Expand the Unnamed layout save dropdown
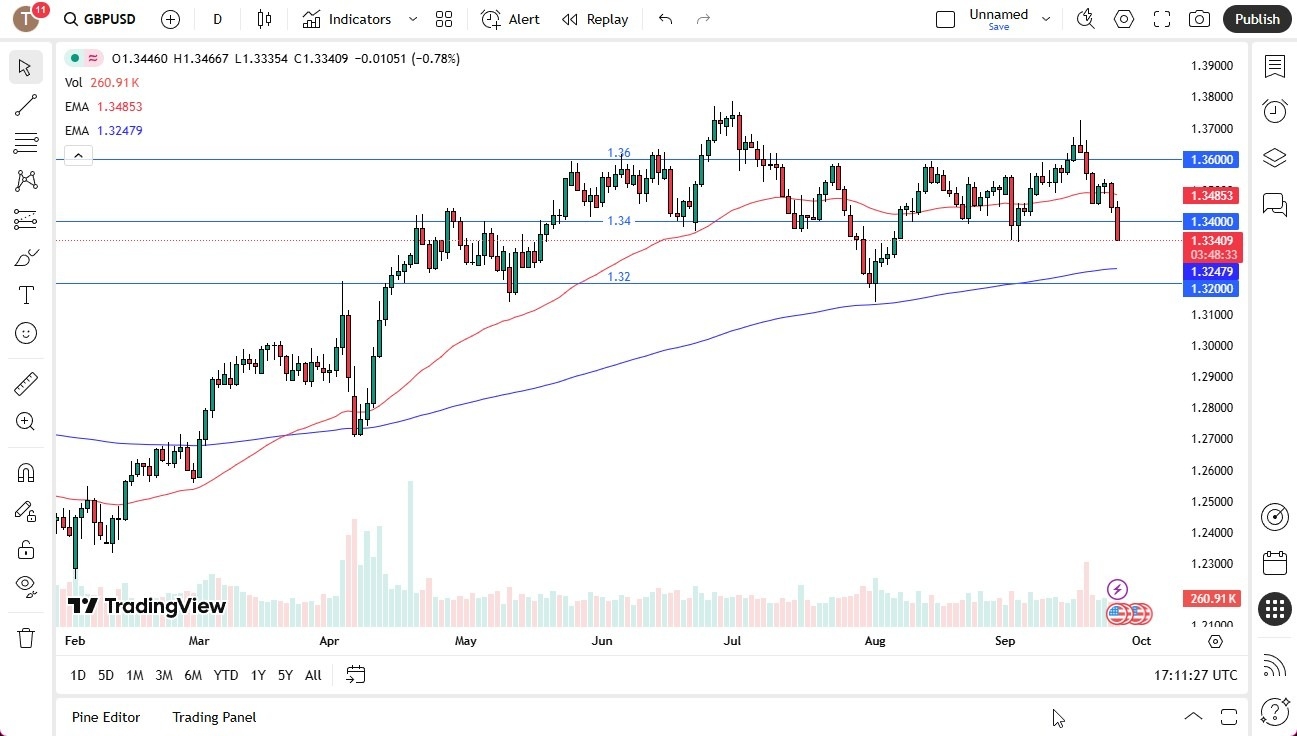Viewport: 1297px width, 736px height. coord(1046,17)
